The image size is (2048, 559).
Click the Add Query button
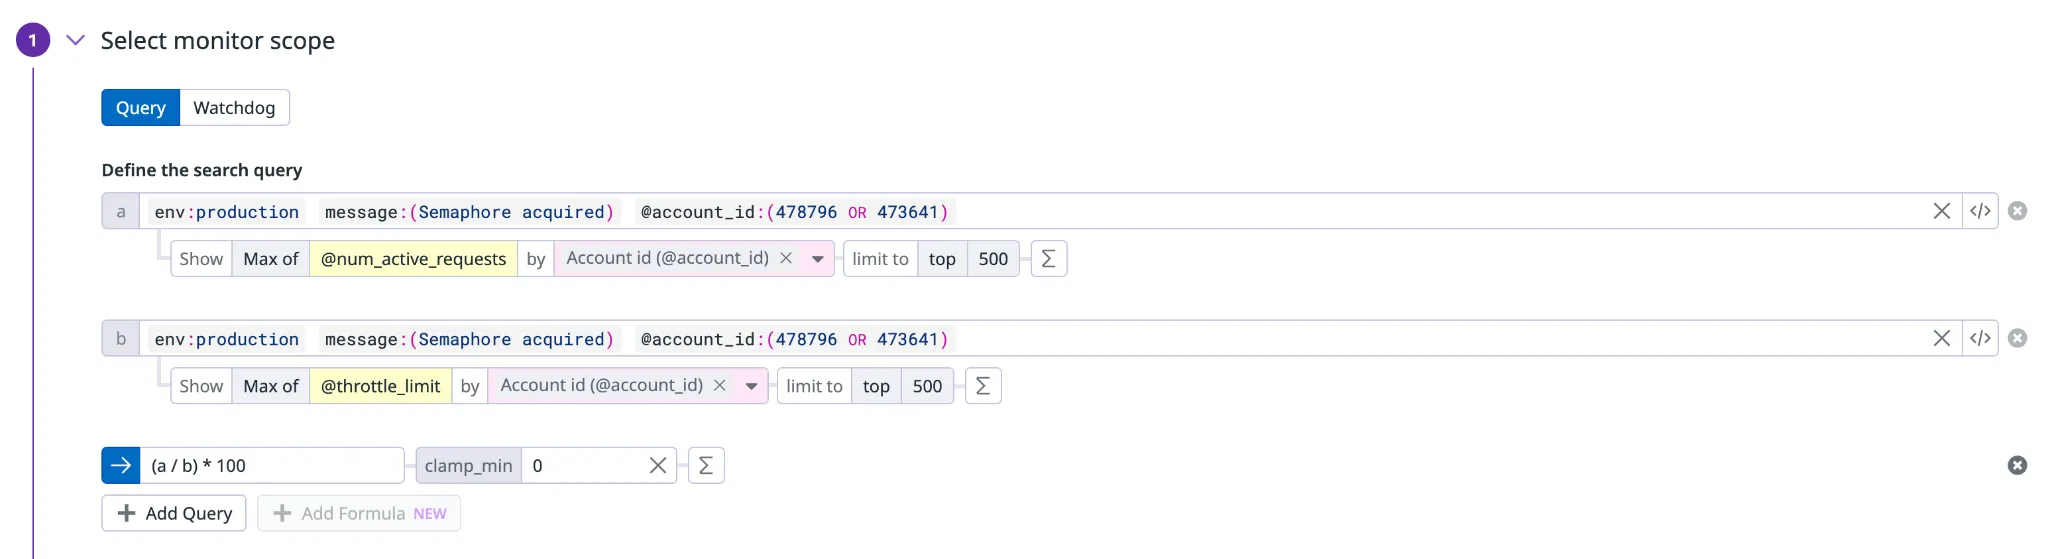[174, 513]
